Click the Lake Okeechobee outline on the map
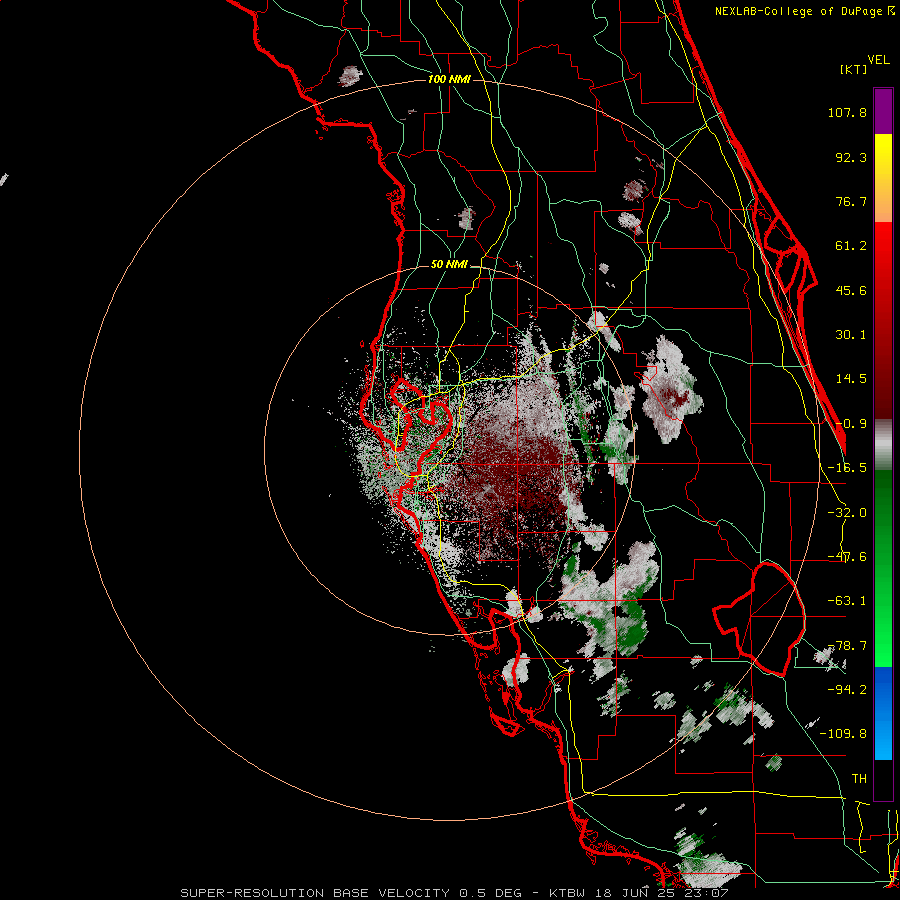Image resolution: width=900 pixels, height=900 pixels. (759, 619)
